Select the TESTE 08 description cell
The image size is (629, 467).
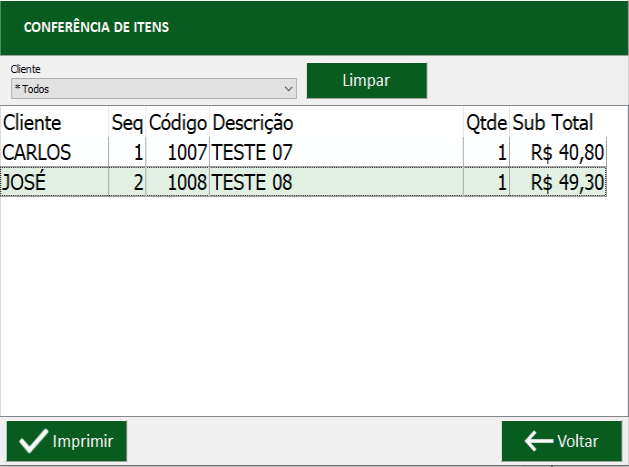(x=336, y=182)
